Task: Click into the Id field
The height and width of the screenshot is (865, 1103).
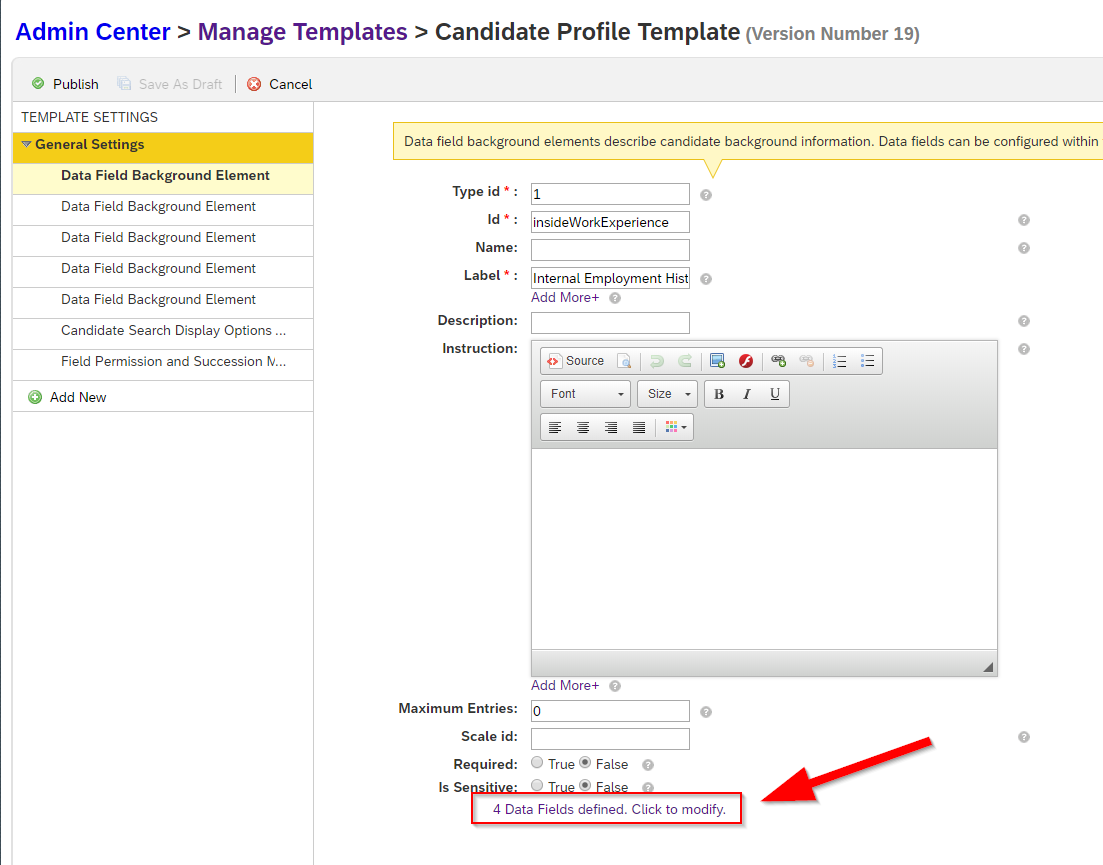Action: point(610,222)
